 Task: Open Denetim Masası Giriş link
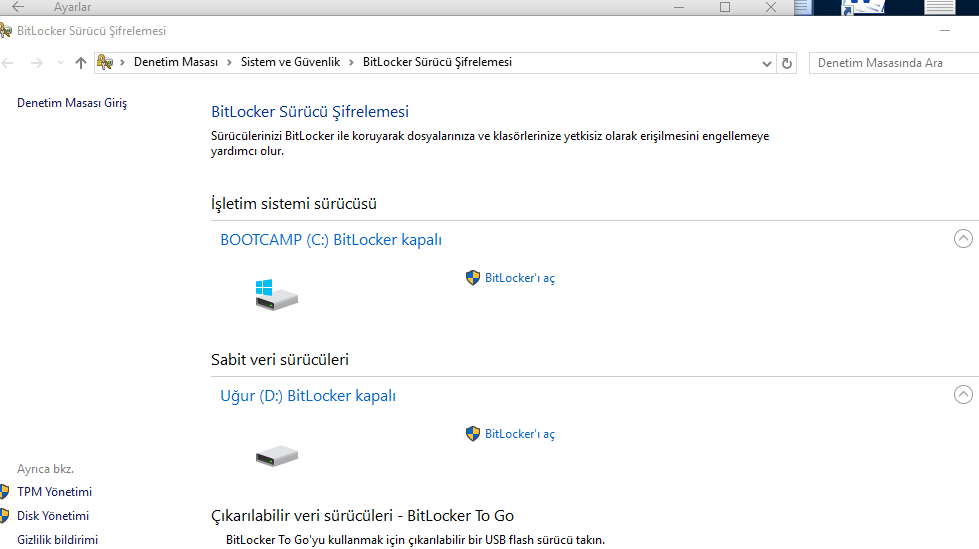[72, 103]
